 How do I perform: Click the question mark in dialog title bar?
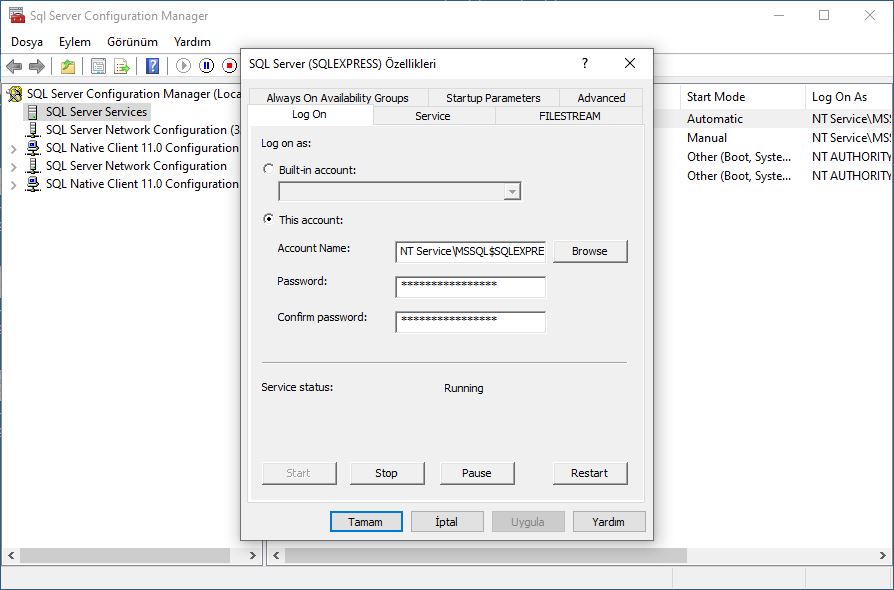click(x=585, y=63)
